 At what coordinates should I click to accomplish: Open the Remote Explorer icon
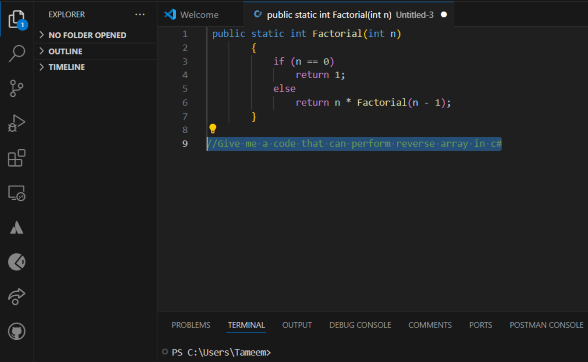point(16,193)
